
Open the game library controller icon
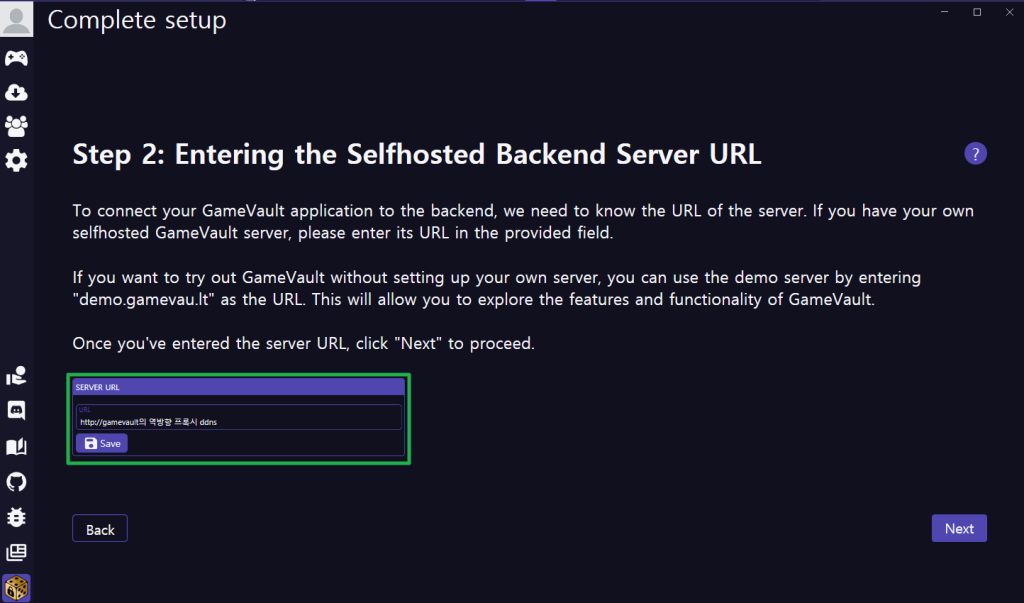[16, 58]
